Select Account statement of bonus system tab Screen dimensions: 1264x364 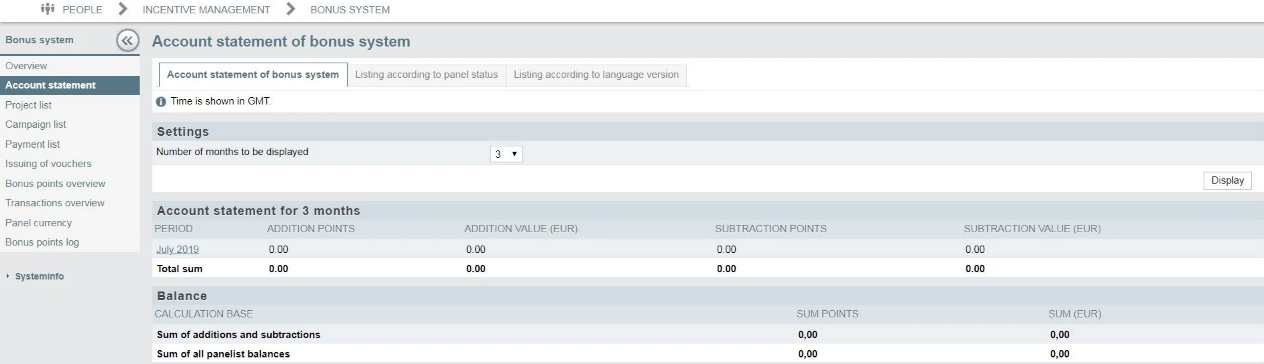click(253, 75)
